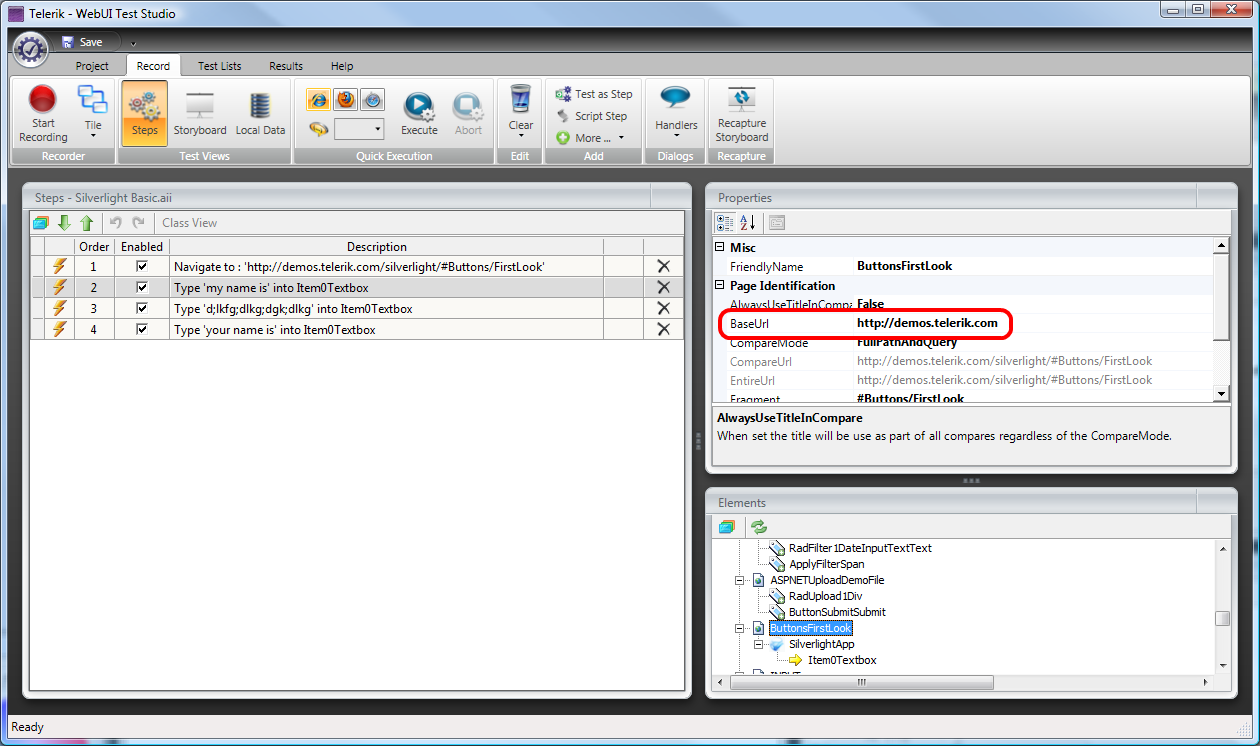Click lightning icon of step 1 row

pos(60,266)
